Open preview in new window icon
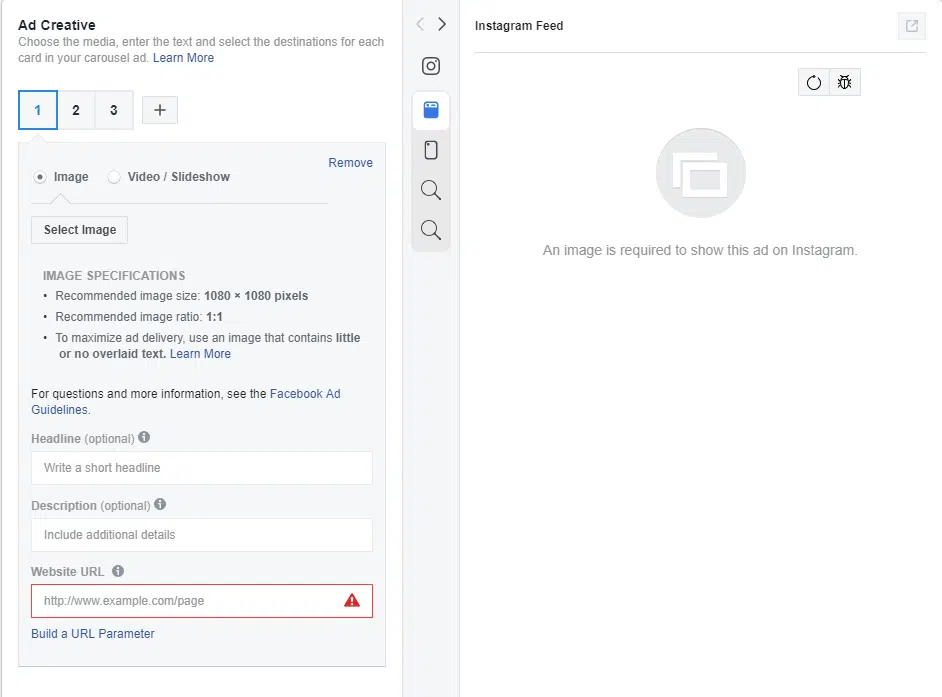This screenshot has width=942, height=697. 912,26
